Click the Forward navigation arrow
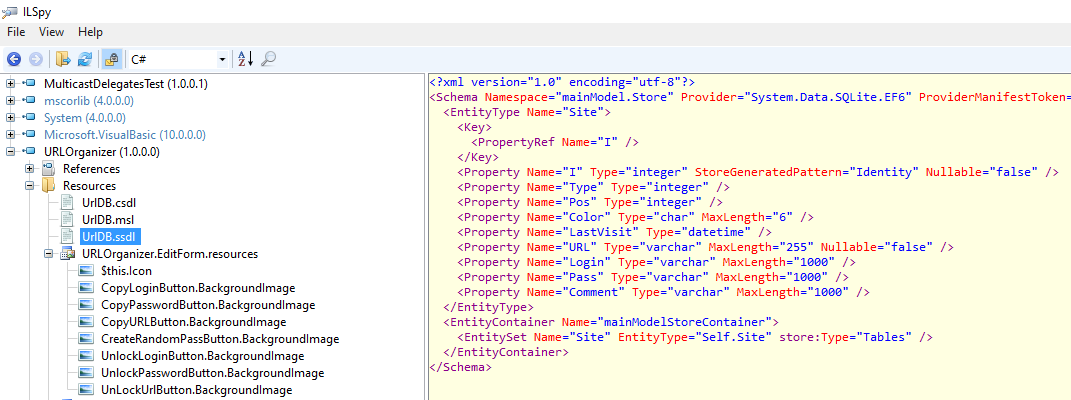This screenshot has height=400, width=1071. click(x=36, y=59)
